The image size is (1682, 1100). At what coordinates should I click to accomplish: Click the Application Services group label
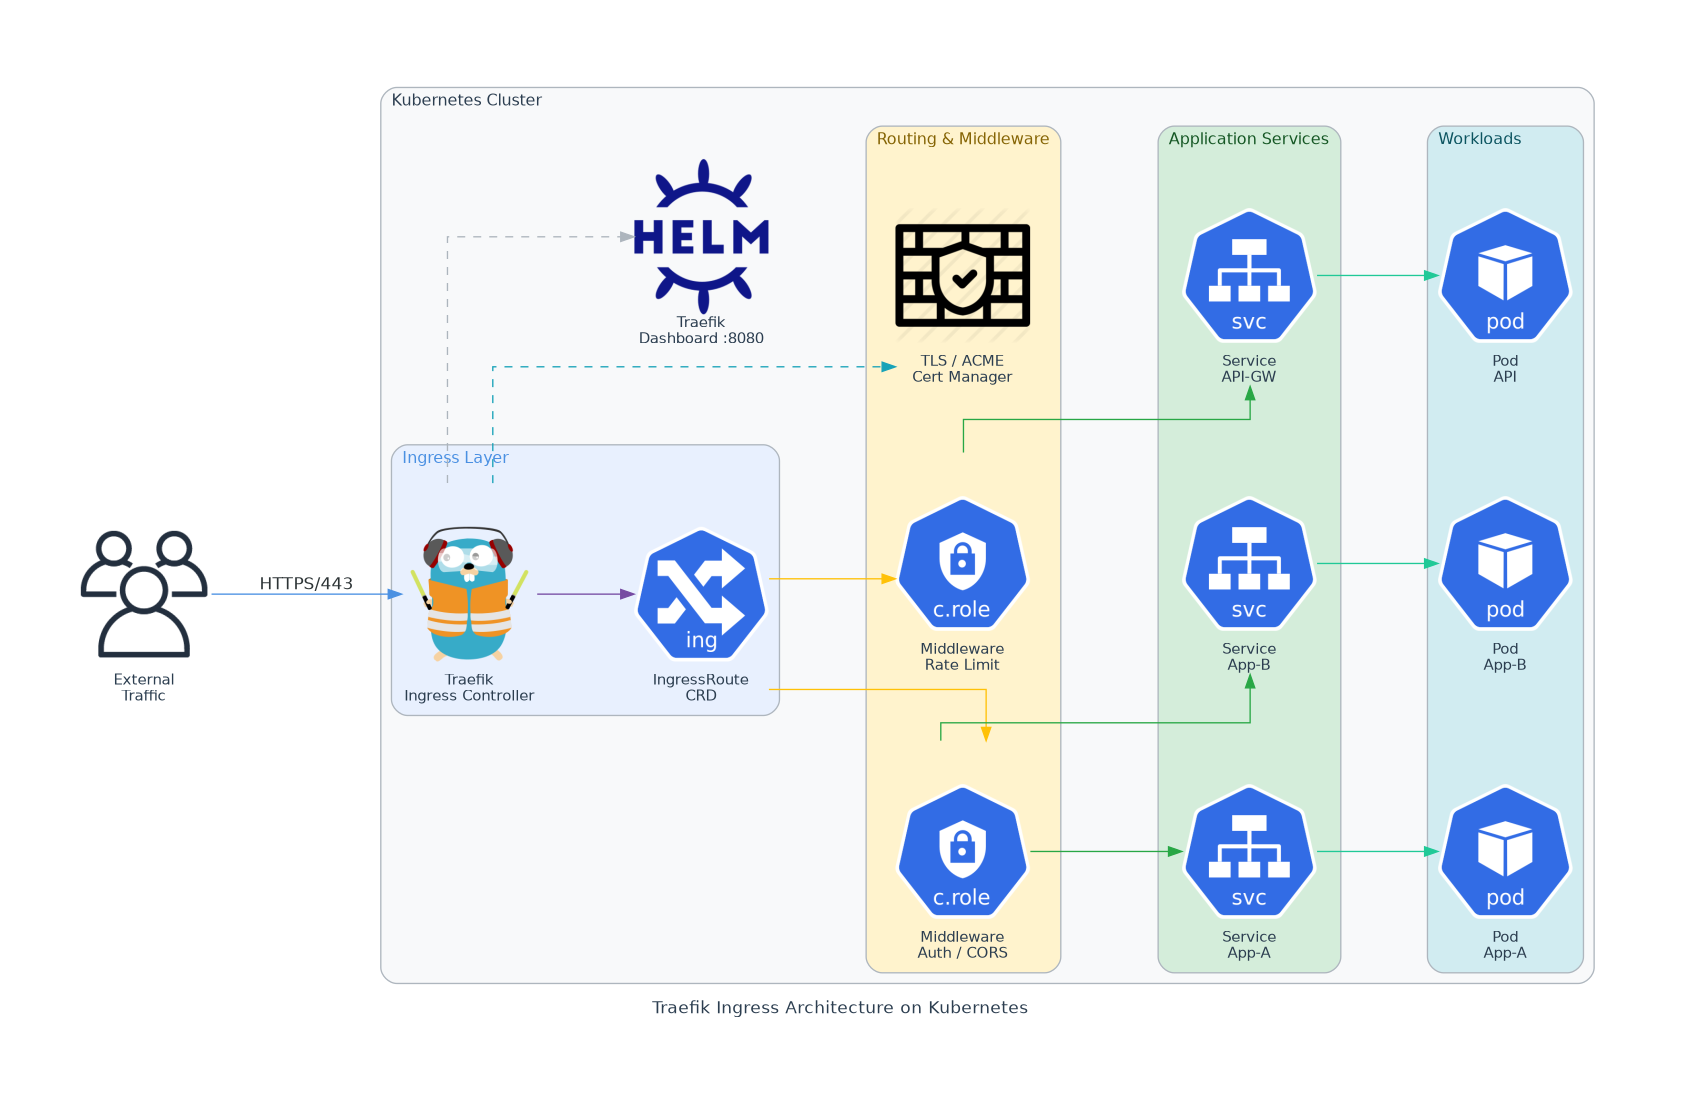tap(1249, 138)
